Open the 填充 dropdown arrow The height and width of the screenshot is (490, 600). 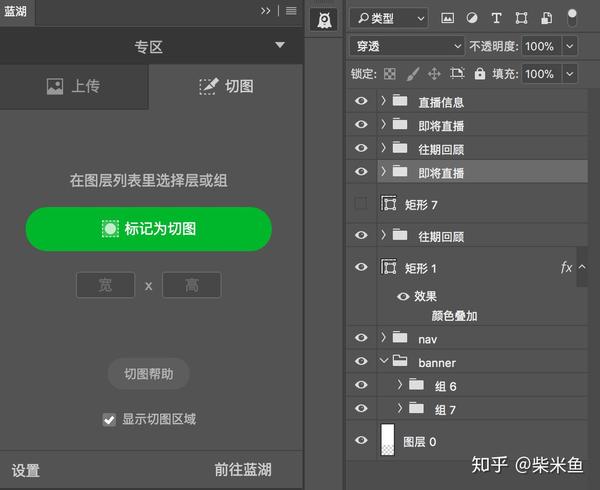click(x=570, y=73)
